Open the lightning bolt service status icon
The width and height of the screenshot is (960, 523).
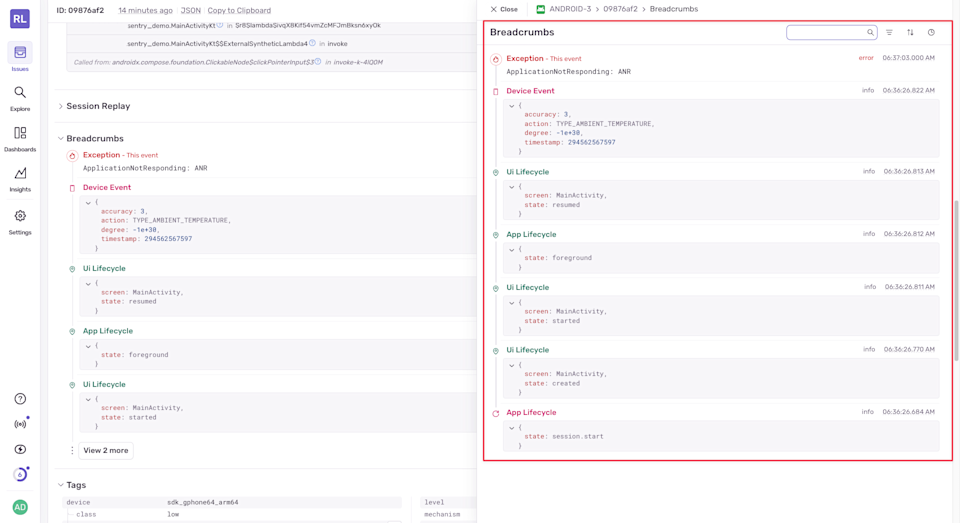click(x=20, y=449)
